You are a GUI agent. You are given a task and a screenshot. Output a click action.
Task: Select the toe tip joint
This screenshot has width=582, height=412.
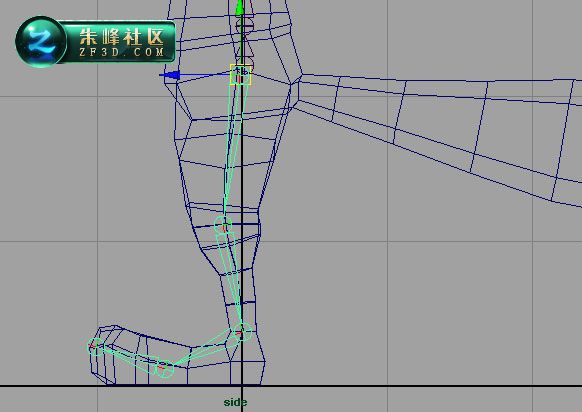95,346
